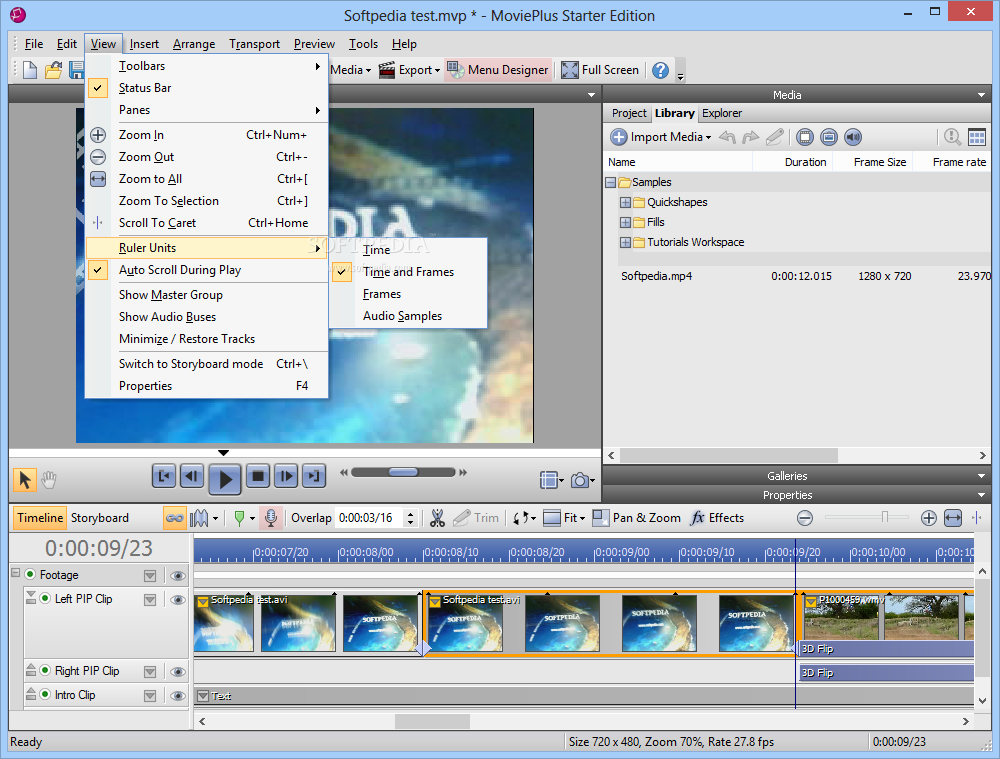Open the preview display options icon
1000x759 pixels.
point(548,480)
